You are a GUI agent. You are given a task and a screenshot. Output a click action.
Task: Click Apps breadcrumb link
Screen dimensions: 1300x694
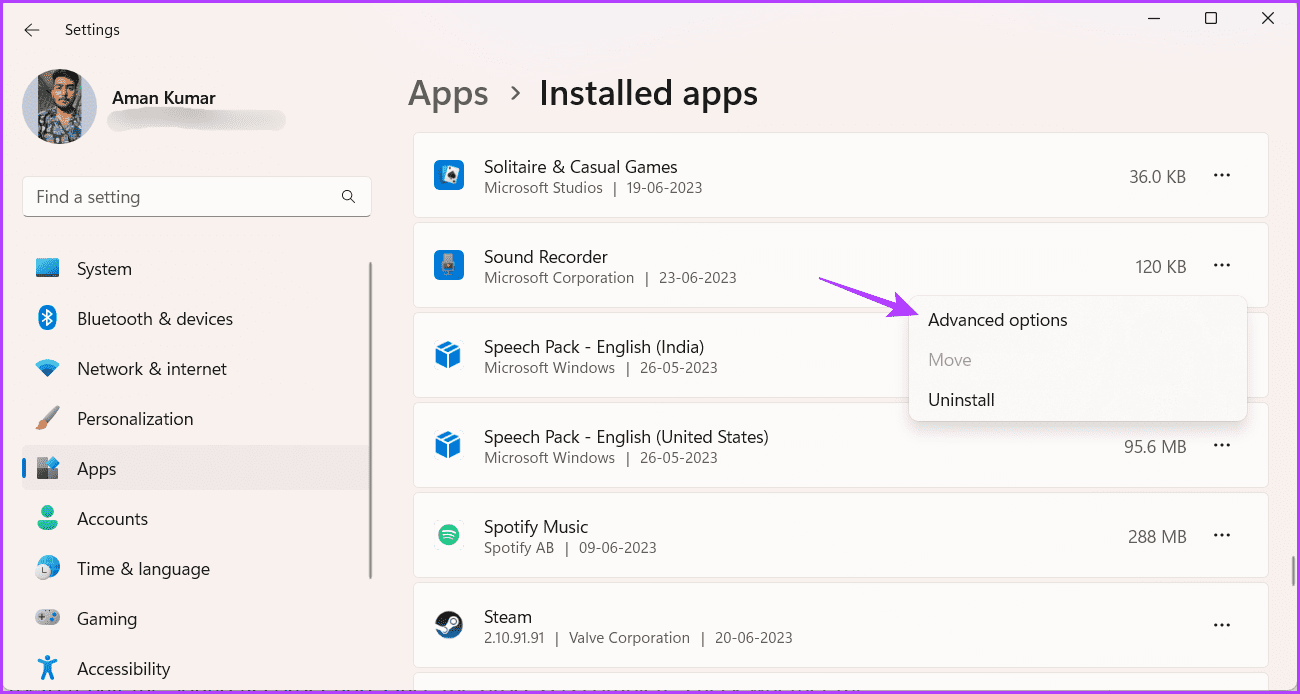(x=448, y=94)
